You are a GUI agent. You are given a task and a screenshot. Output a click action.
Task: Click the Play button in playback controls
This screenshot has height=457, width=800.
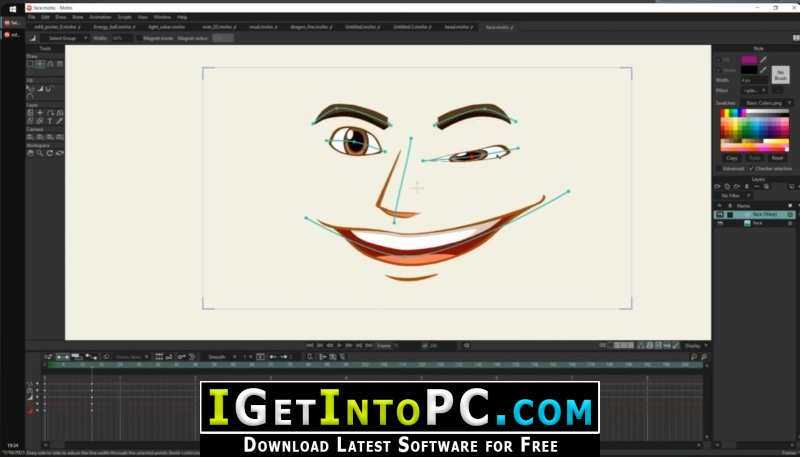click(x=340, y=345)
